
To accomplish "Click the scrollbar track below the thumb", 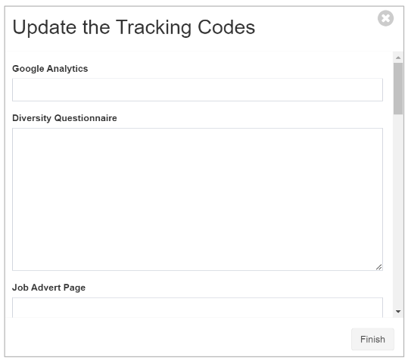I will [x=398, y=210].
